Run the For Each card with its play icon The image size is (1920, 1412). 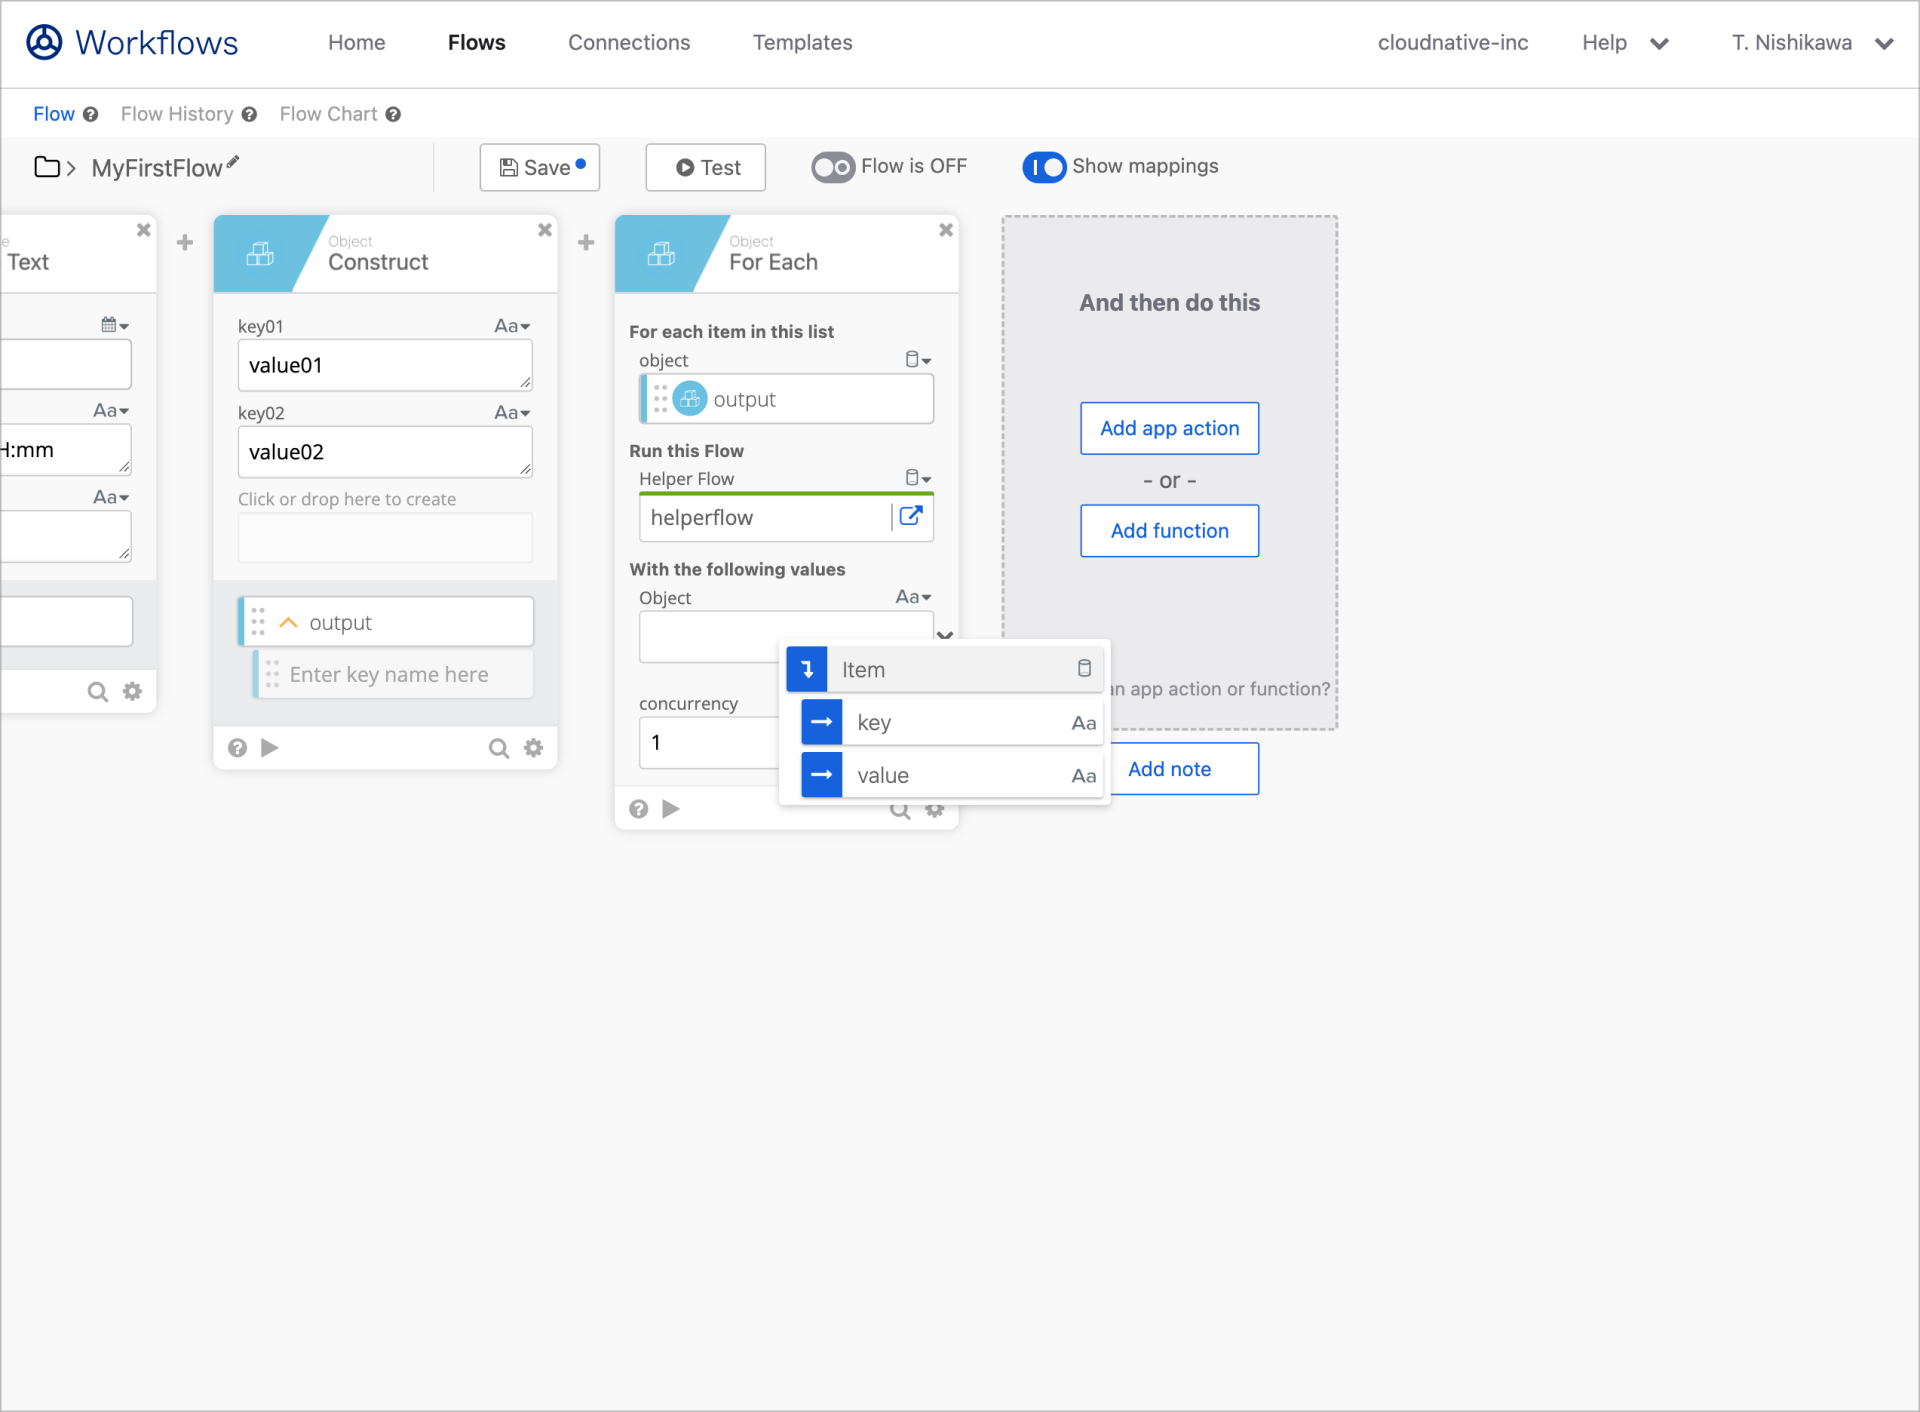point(670,808)
